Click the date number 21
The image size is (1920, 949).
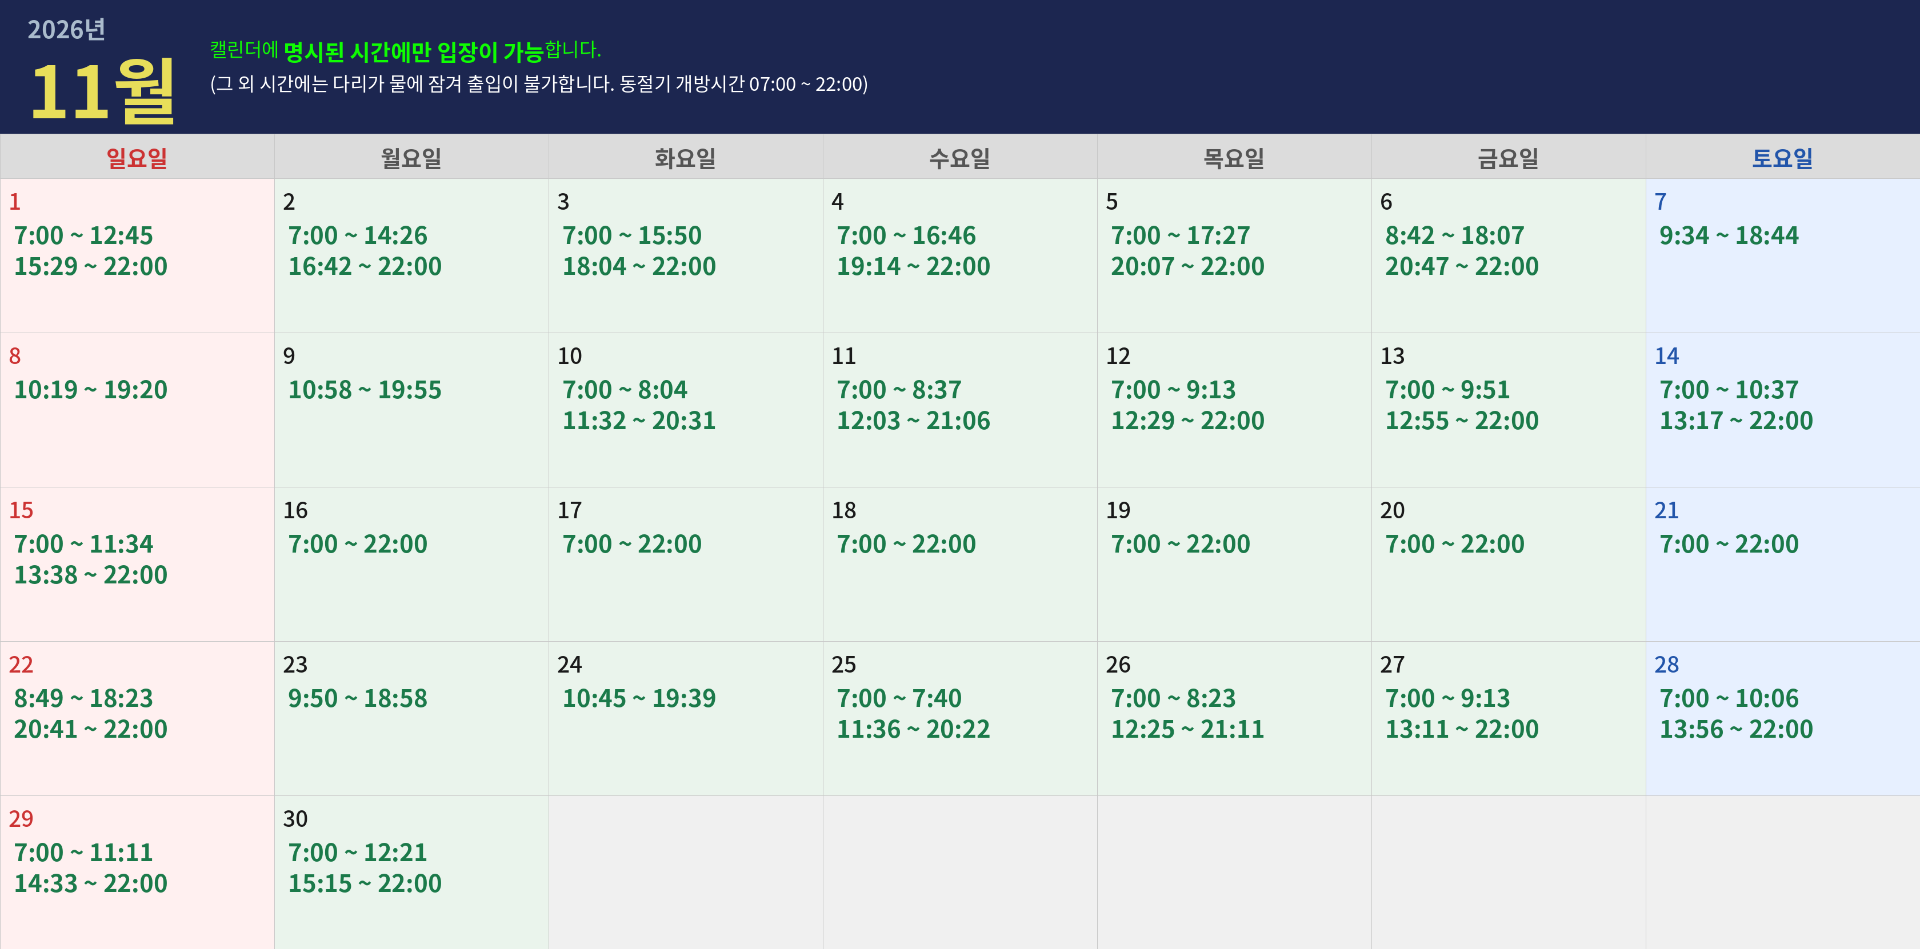coord(1666,511)
